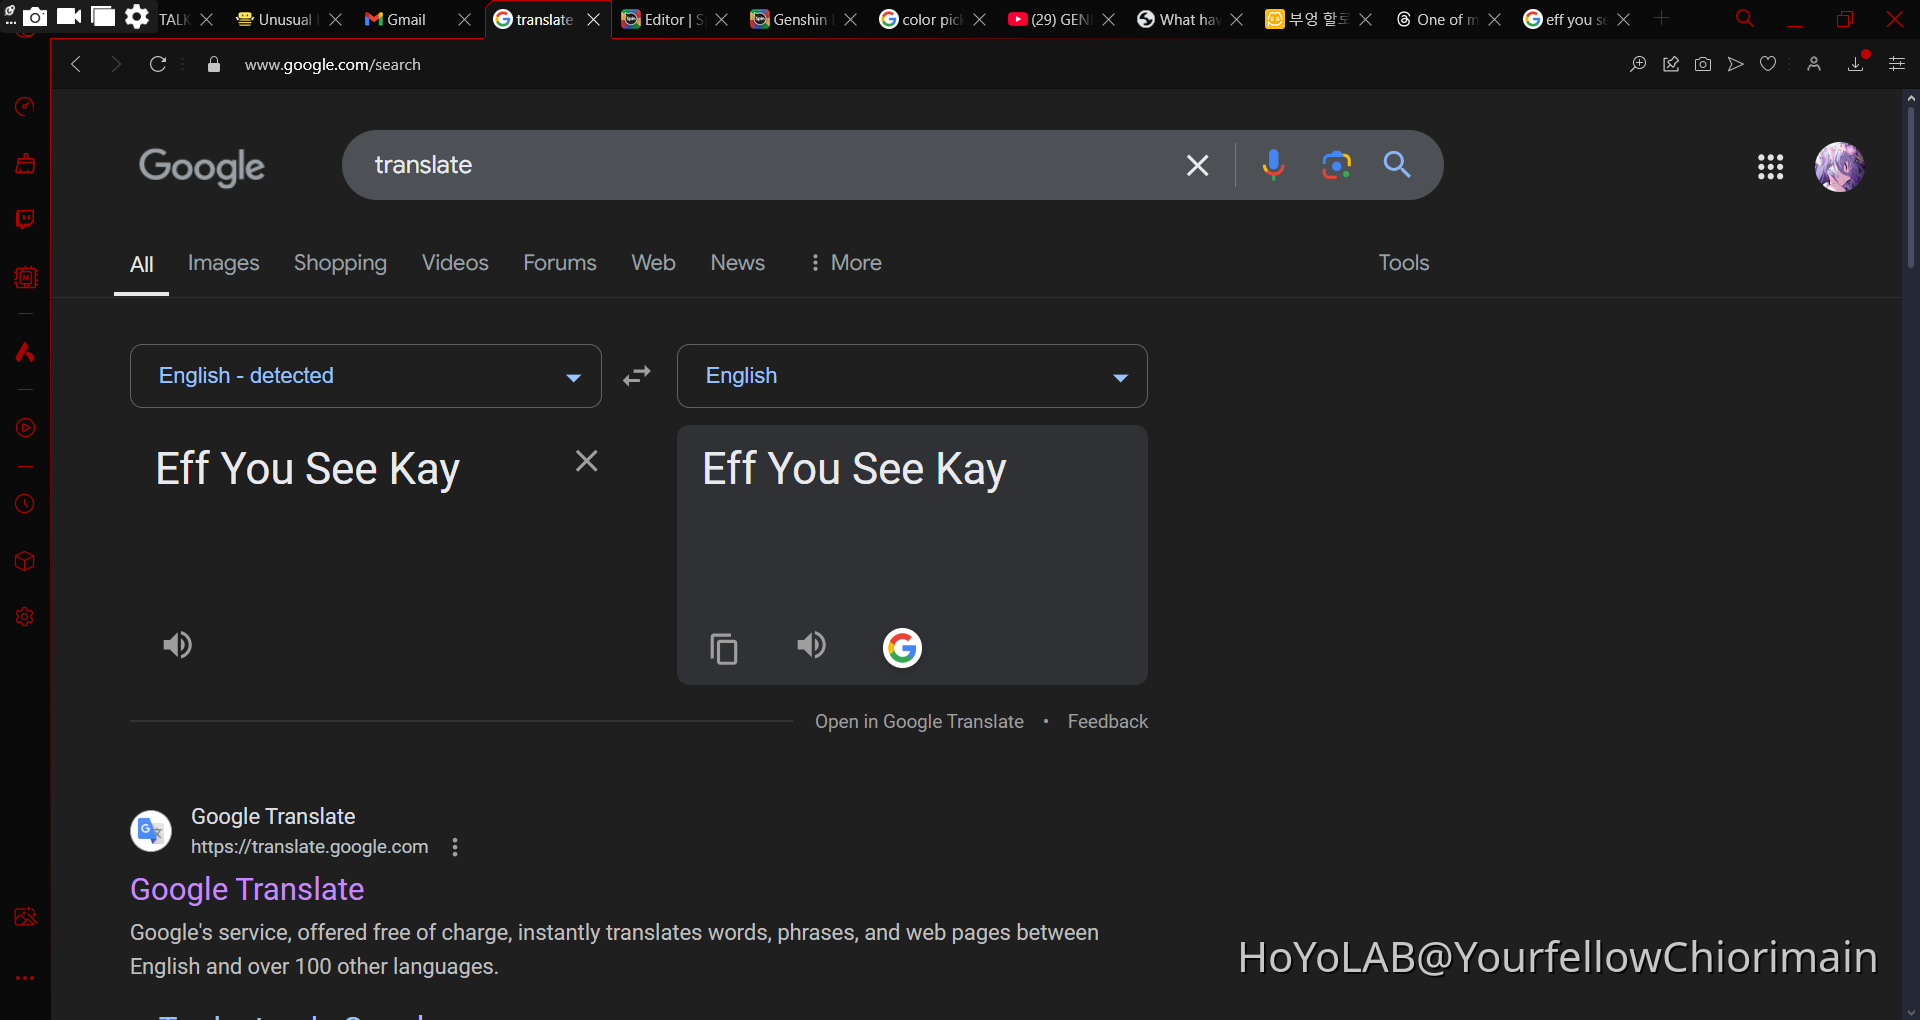Open downloads with the red notification badge

[1856, 64]
